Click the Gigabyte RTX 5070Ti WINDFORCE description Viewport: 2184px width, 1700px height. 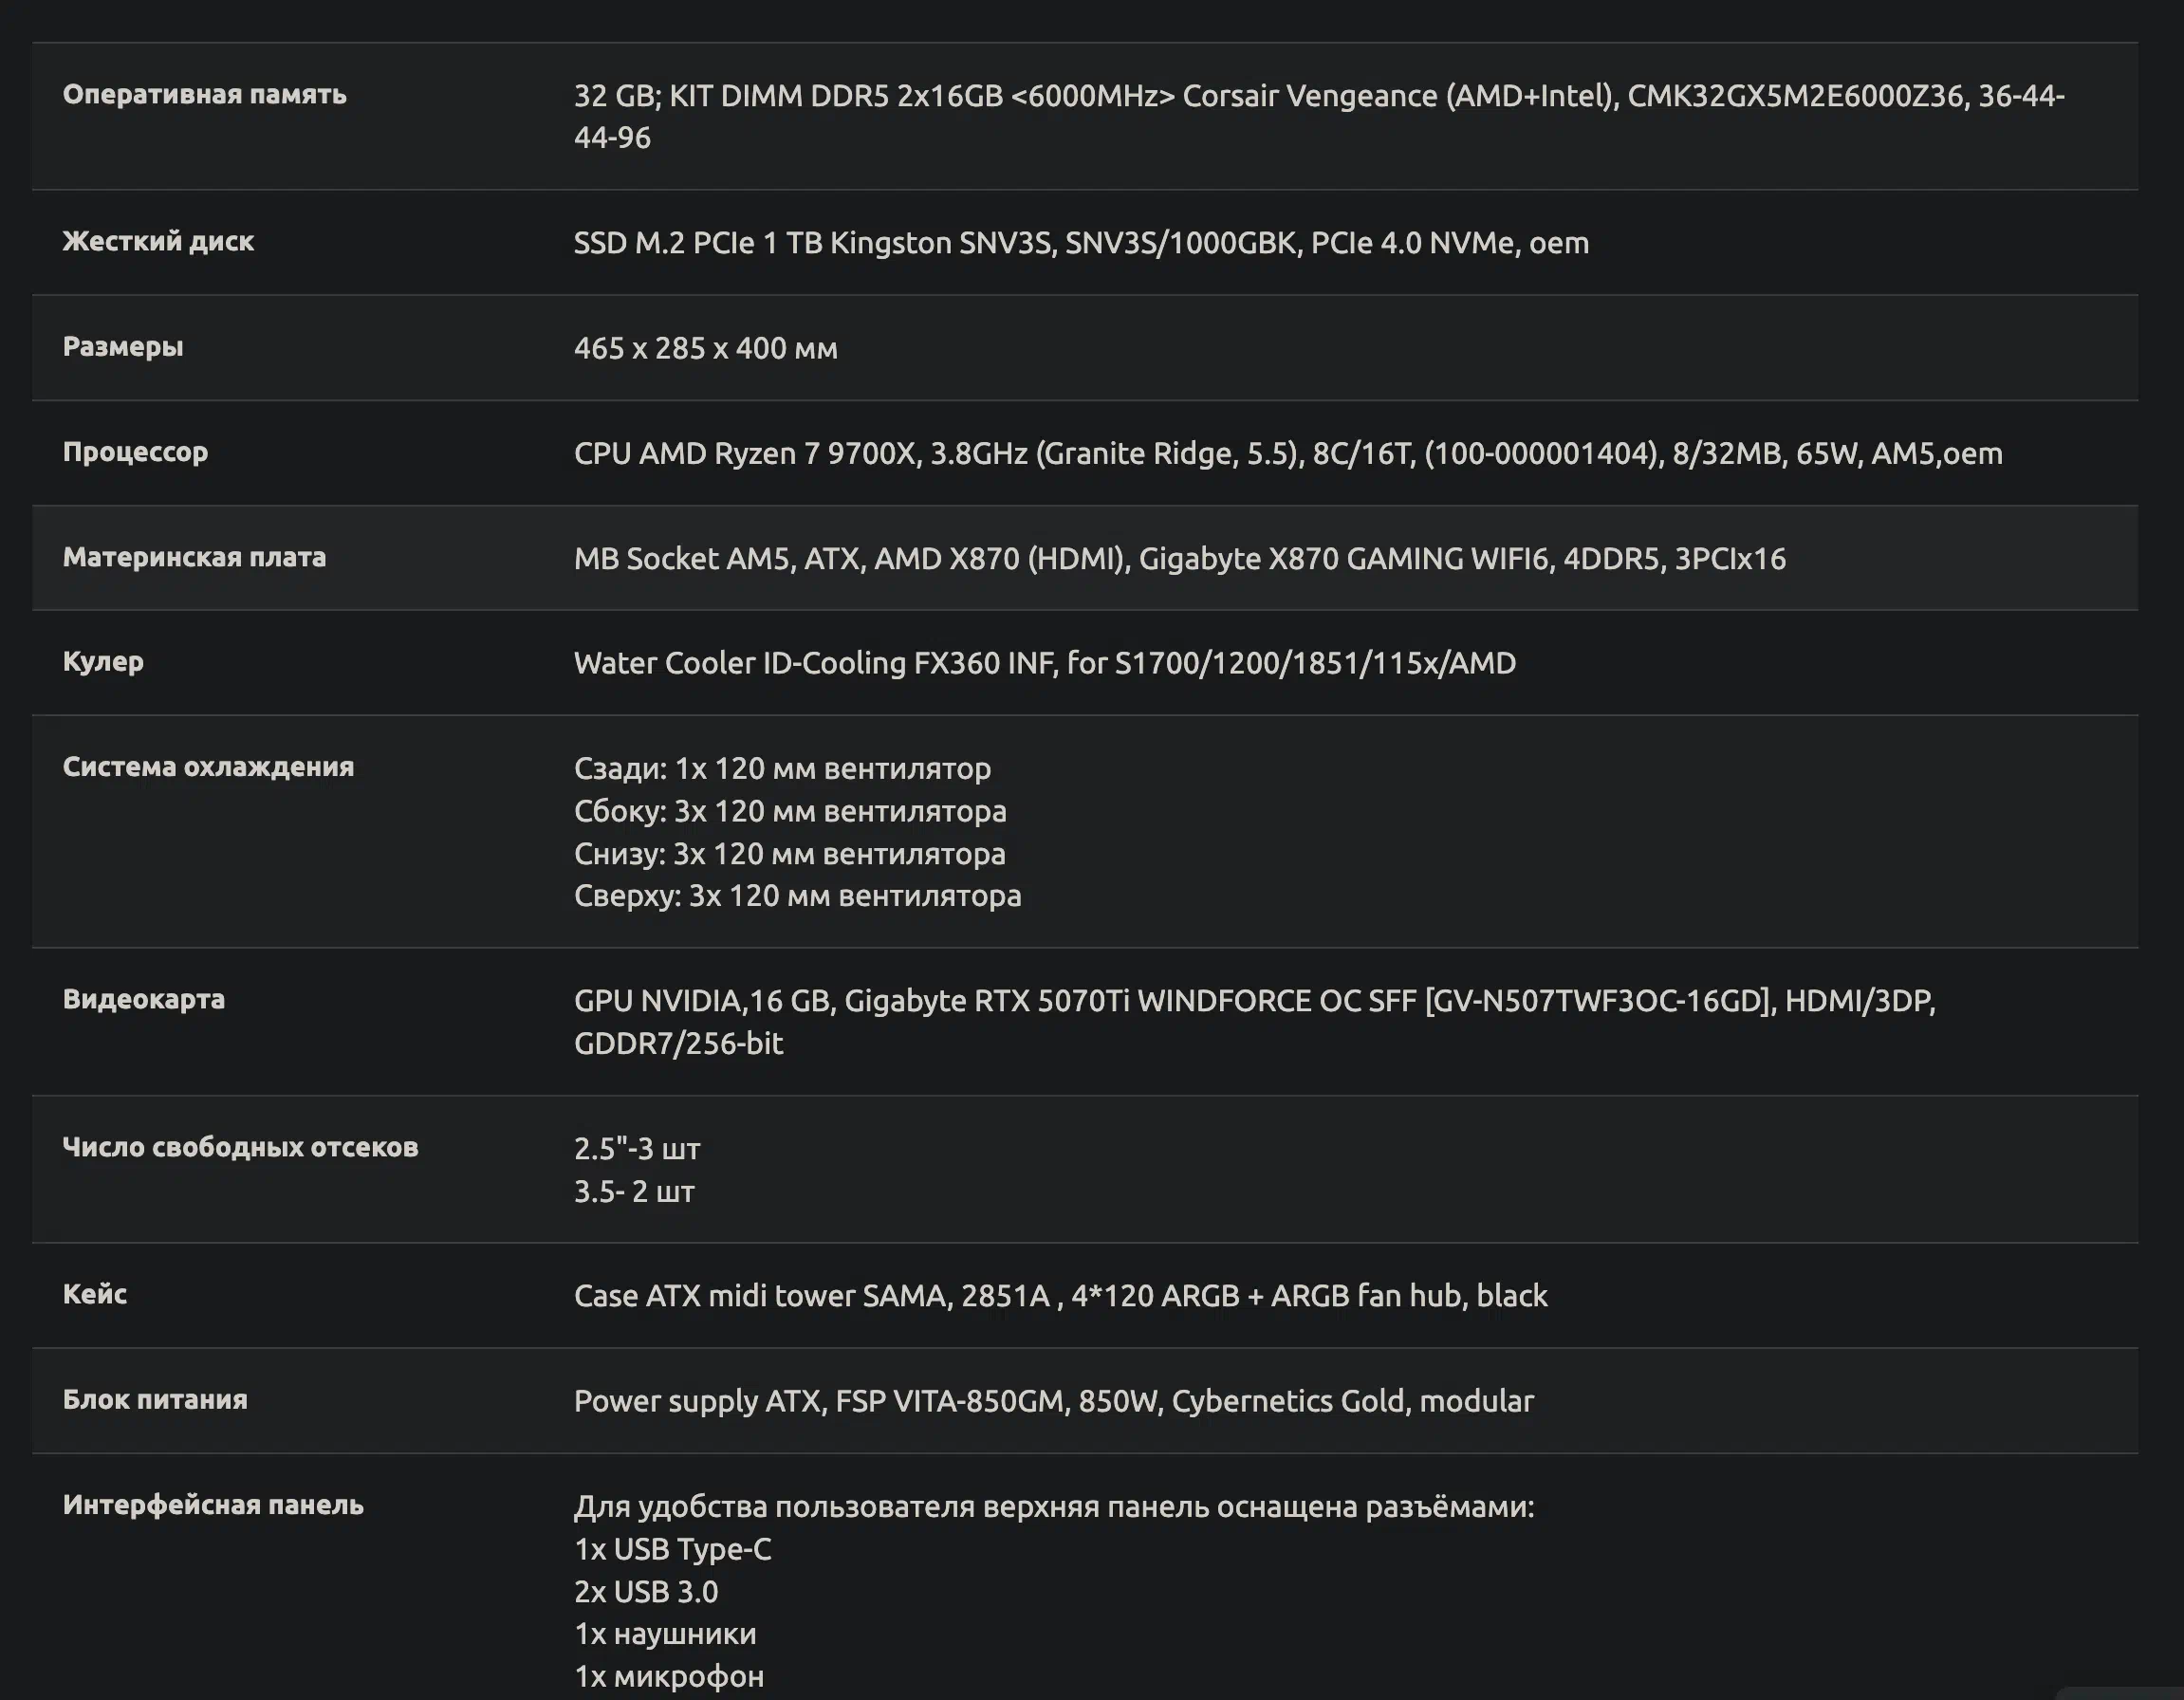1255,1021
